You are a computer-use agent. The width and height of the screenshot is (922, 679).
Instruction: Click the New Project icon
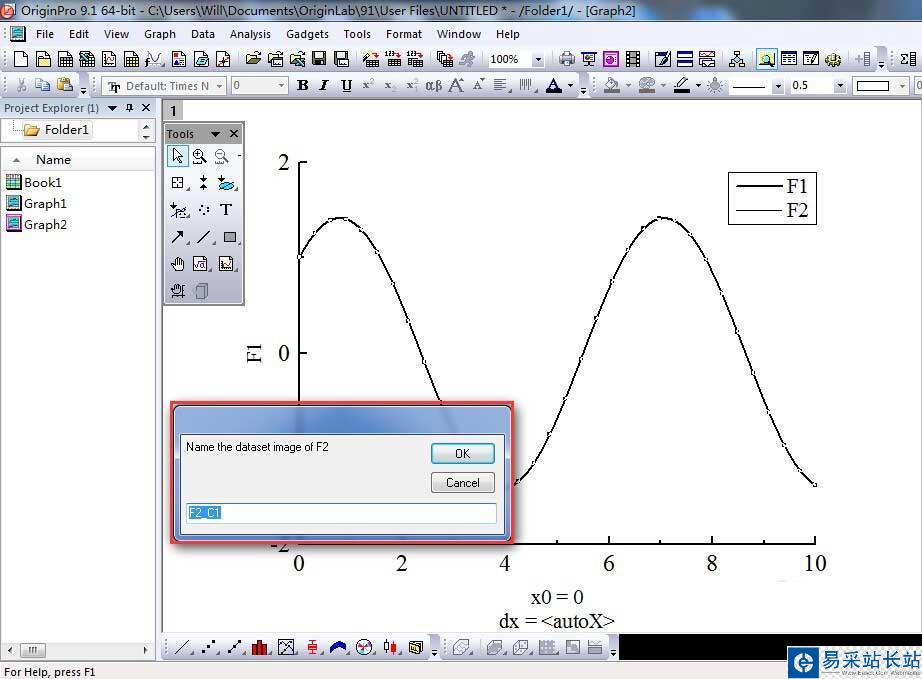[x=21, y=59]
